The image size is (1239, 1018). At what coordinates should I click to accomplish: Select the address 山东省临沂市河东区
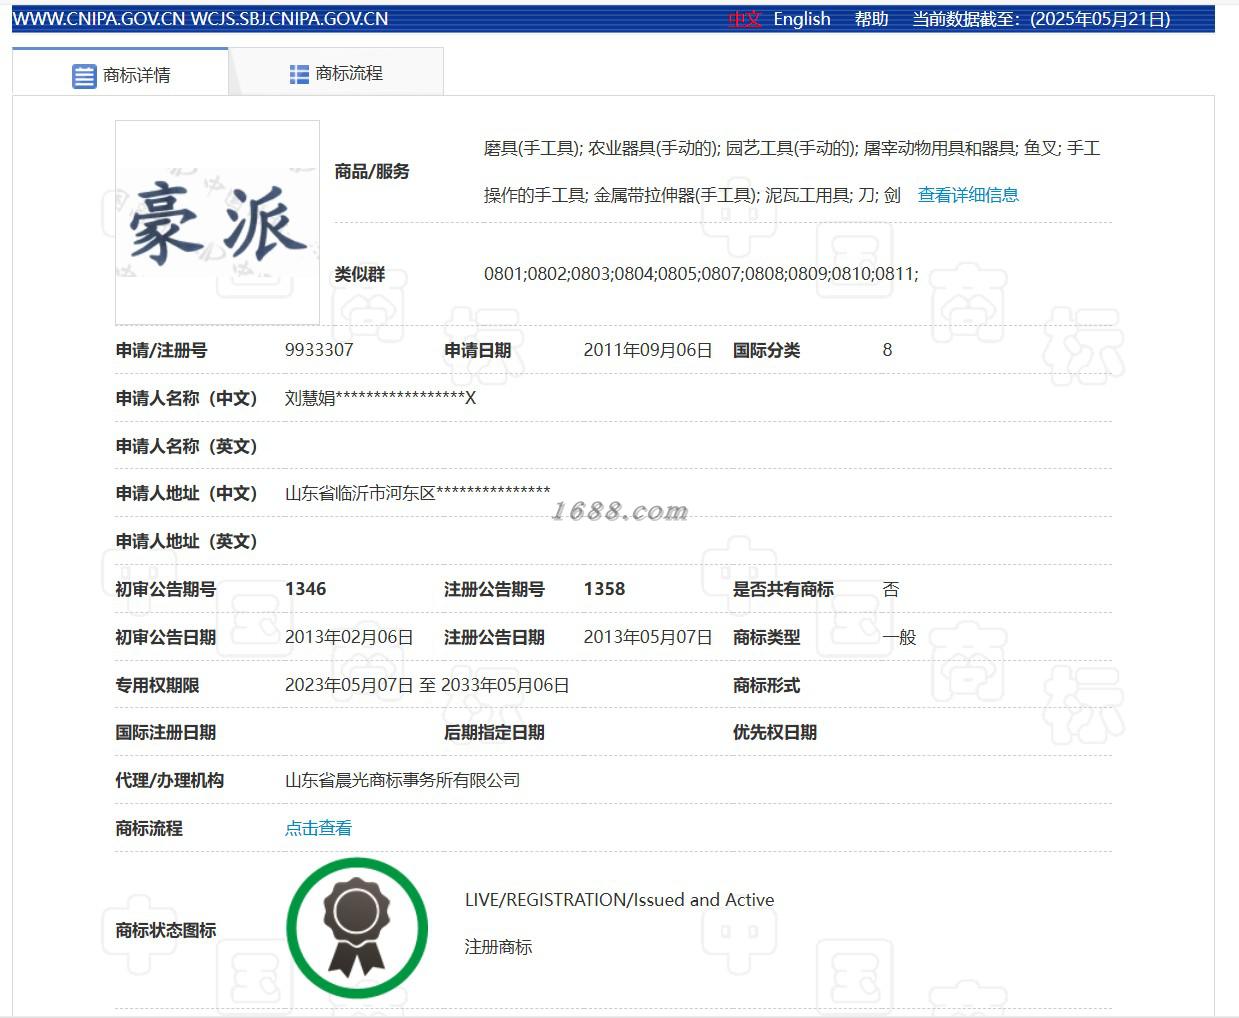pos(360,493)
